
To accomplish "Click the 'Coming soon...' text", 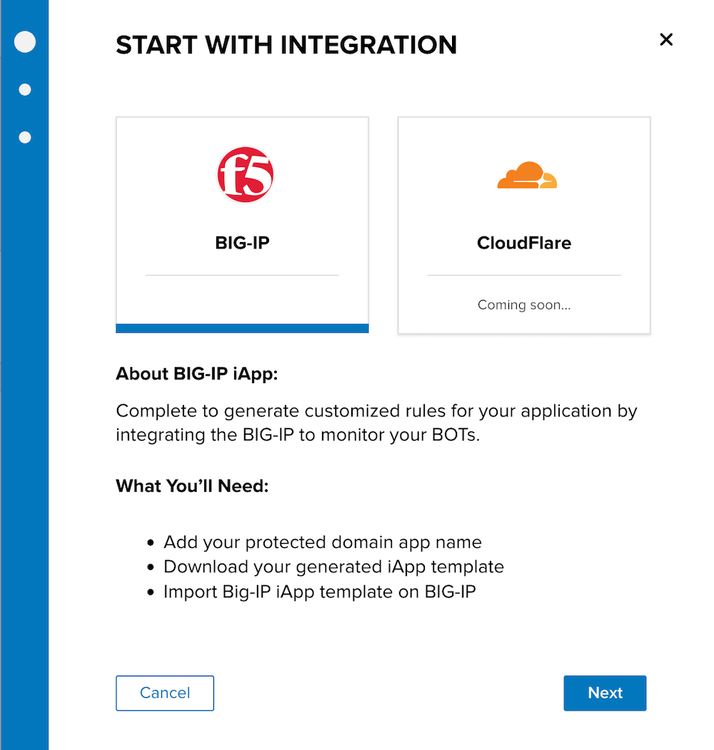I will pos(524,304).
